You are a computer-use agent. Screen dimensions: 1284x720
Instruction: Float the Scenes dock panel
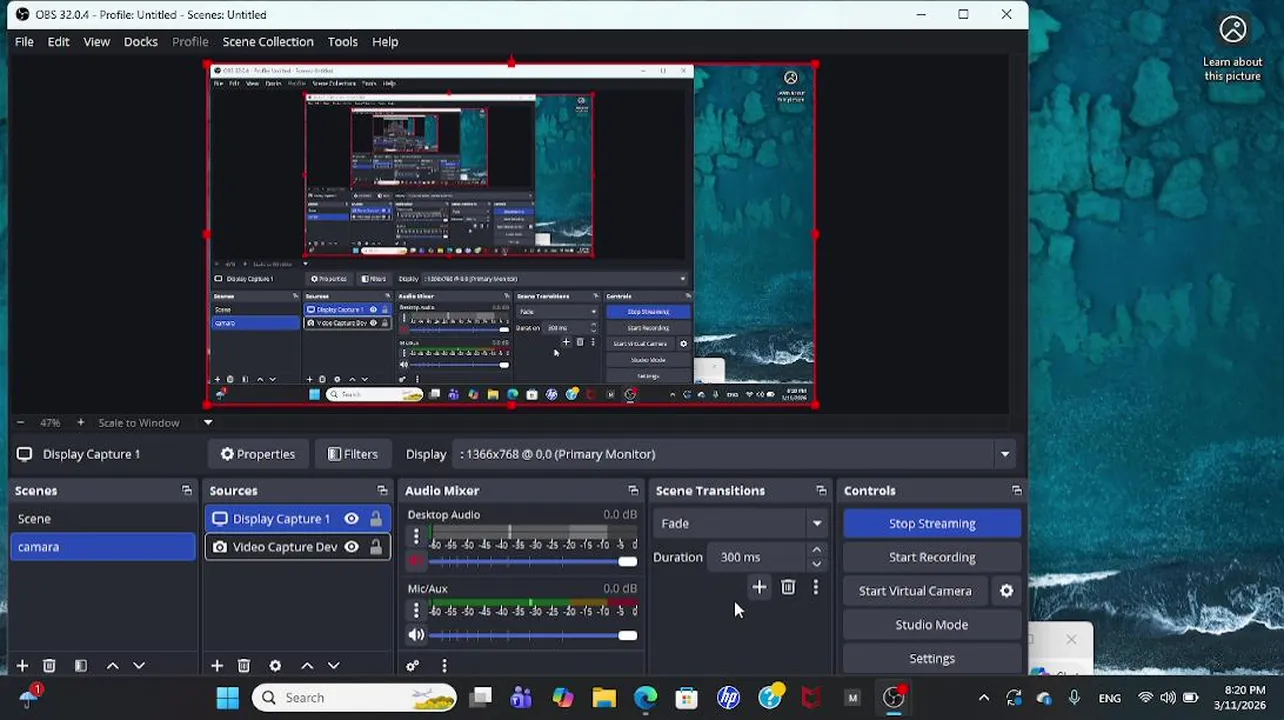click(187, 491)
